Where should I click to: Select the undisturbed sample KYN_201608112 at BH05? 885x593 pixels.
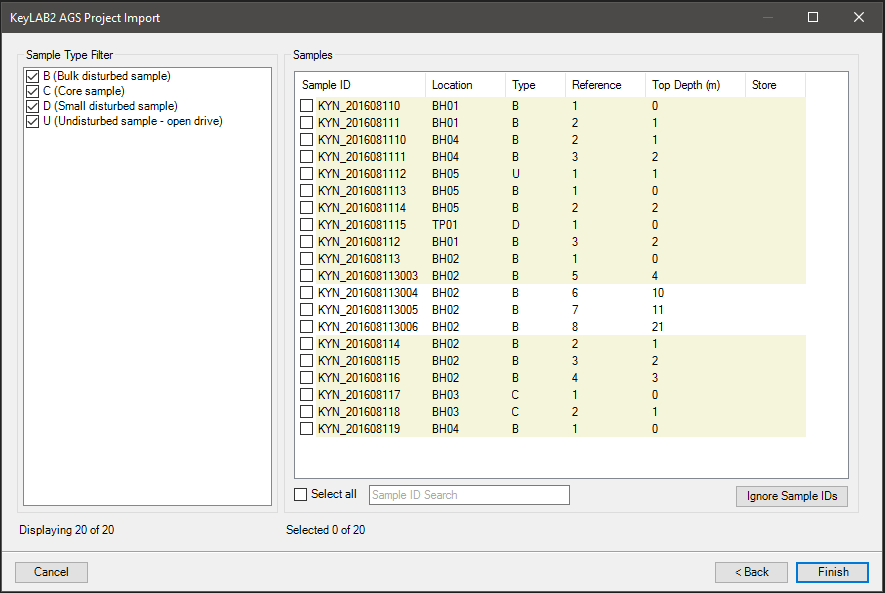[306, 173]
